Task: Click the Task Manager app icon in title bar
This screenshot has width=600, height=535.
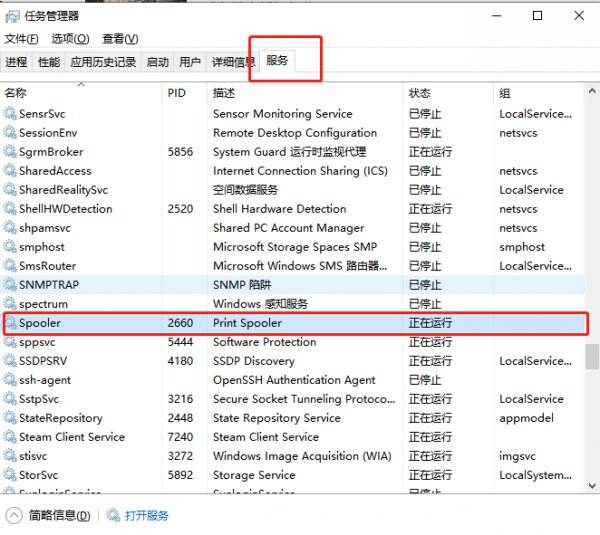Action: coord(14,16)
